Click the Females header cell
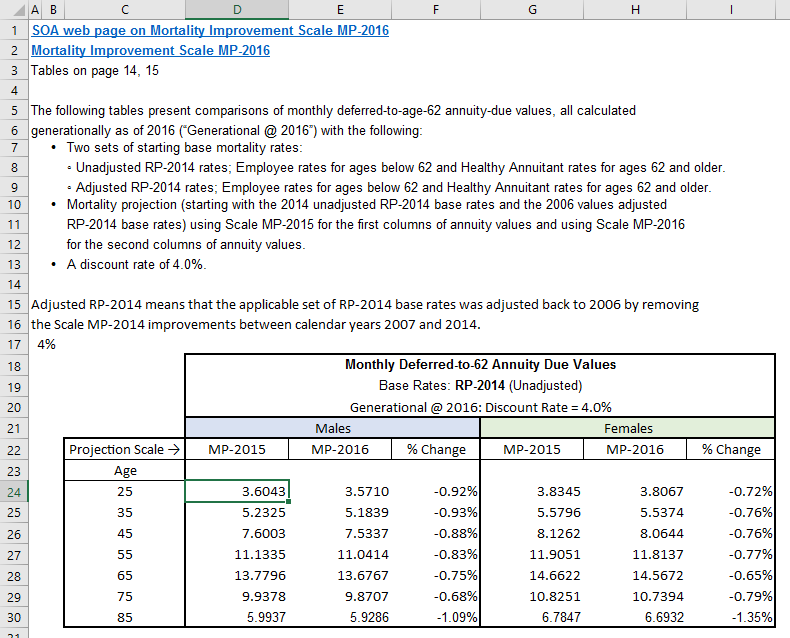 pos(628,428)
